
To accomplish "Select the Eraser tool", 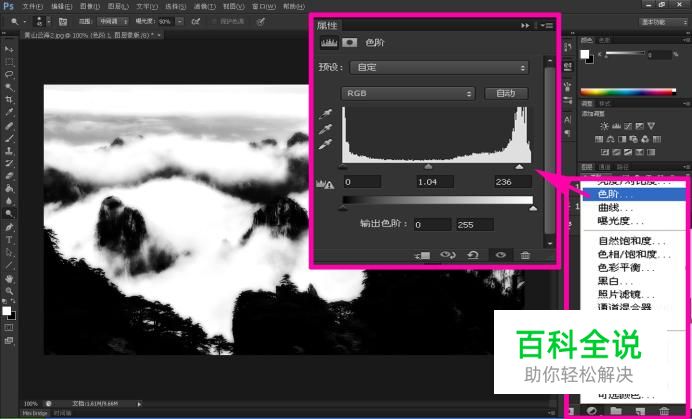I will coord(9,176).
